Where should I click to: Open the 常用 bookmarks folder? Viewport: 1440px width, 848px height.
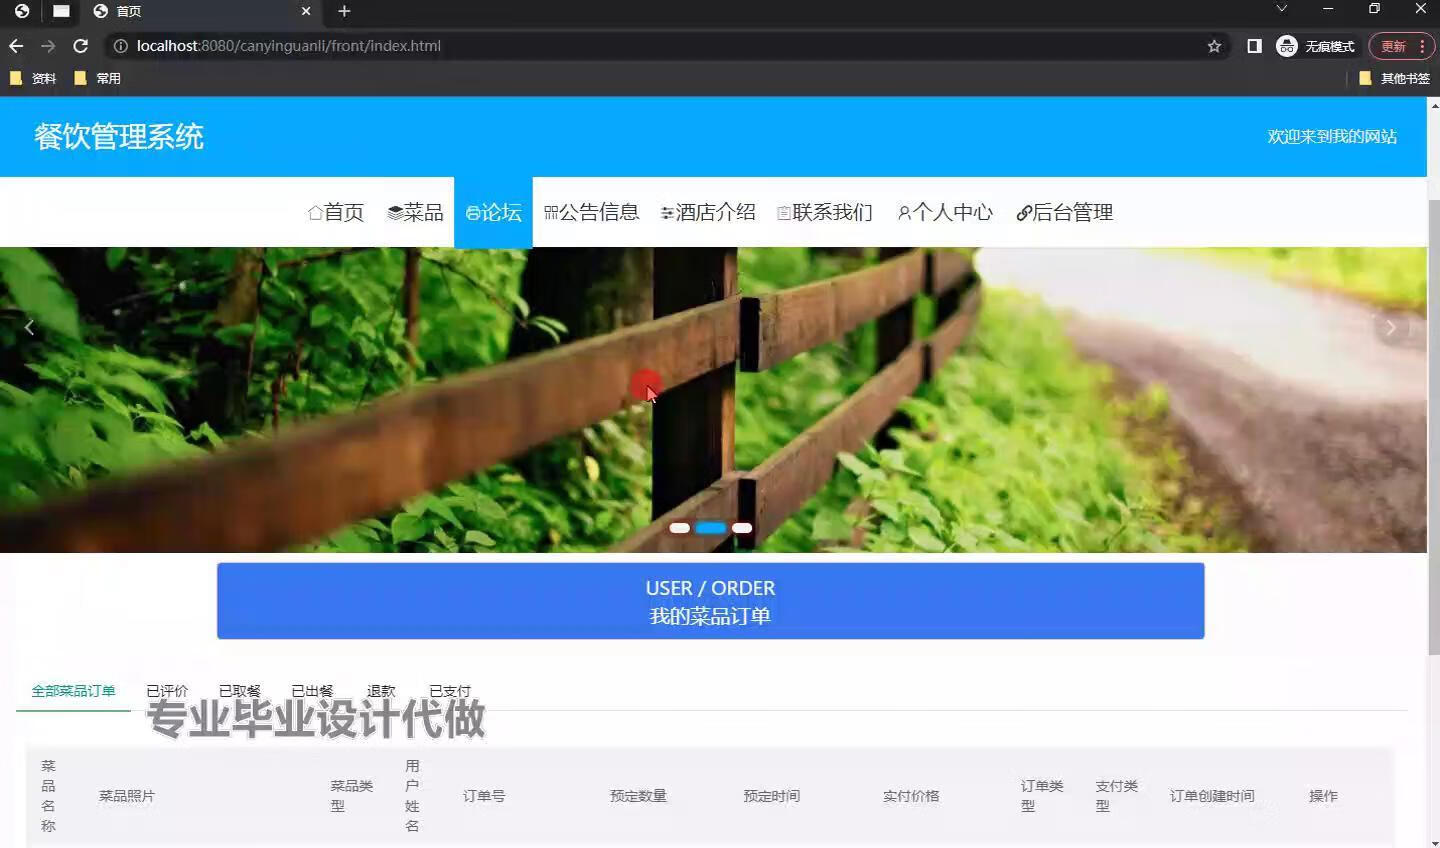(97, 78)
